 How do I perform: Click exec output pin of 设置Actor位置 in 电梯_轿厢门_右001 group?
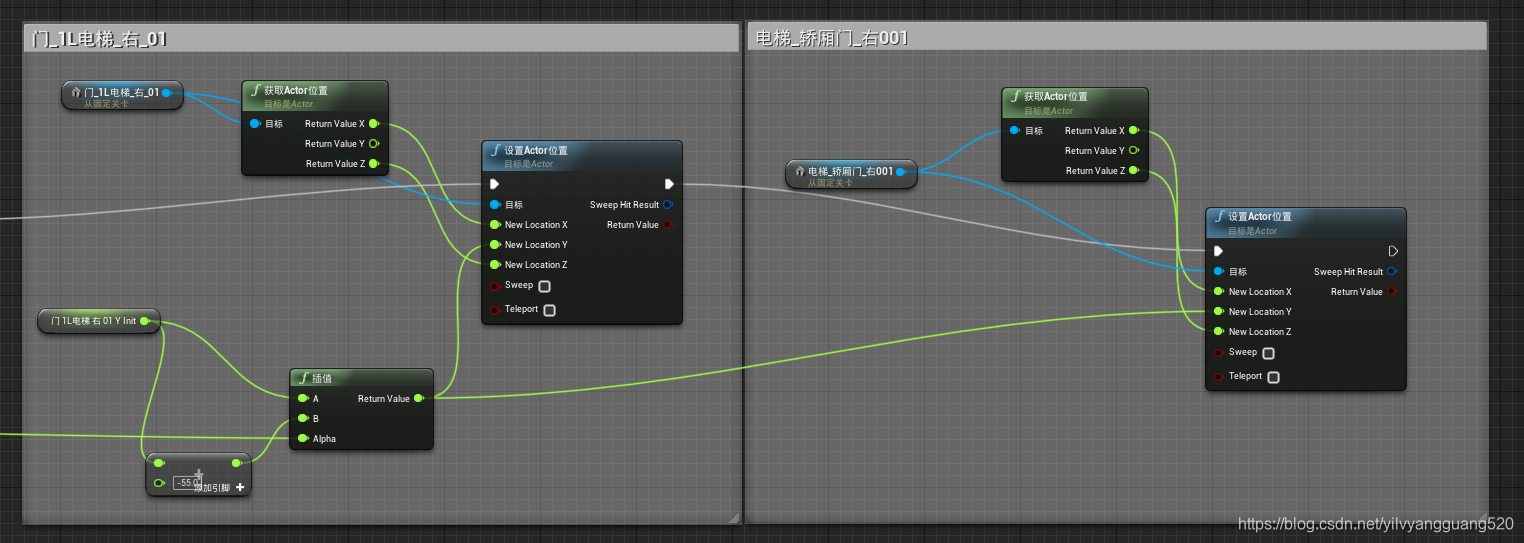1394,251
